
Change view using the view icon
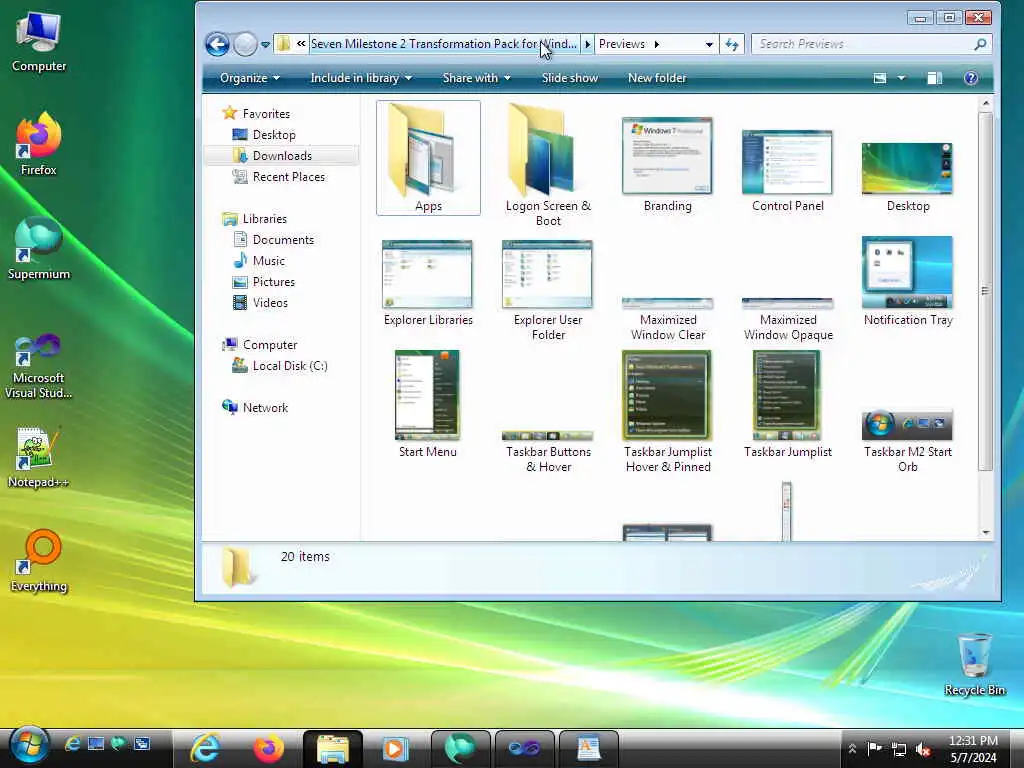point(880,78)
